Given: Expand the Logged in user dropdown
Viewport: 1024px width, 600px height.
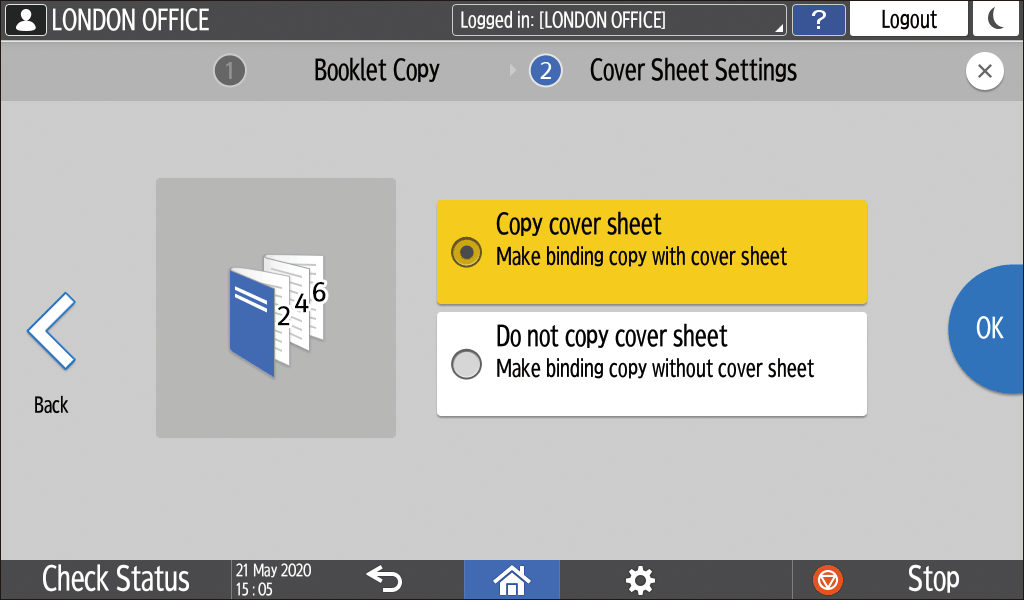Looking at the screenshot, I should (619, 20).
